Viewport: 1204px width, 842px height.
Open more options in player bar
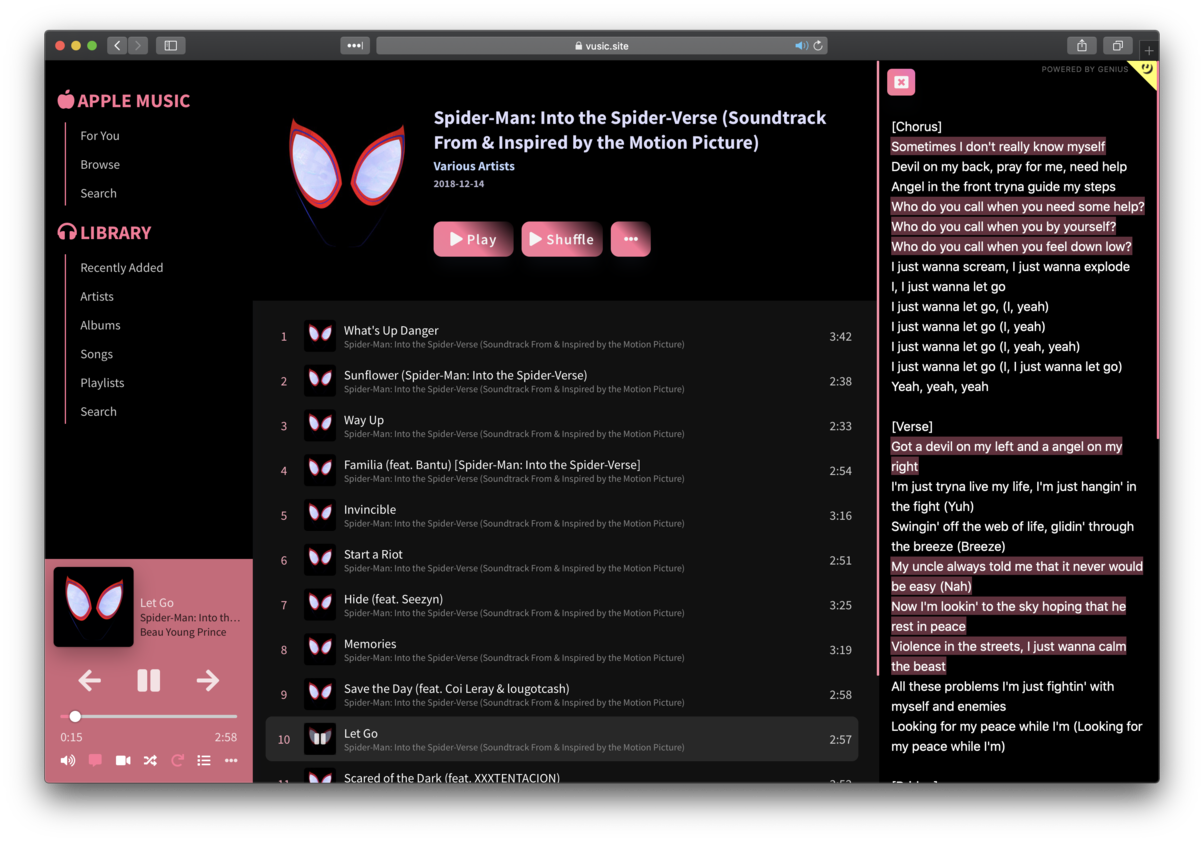point(231,761)
